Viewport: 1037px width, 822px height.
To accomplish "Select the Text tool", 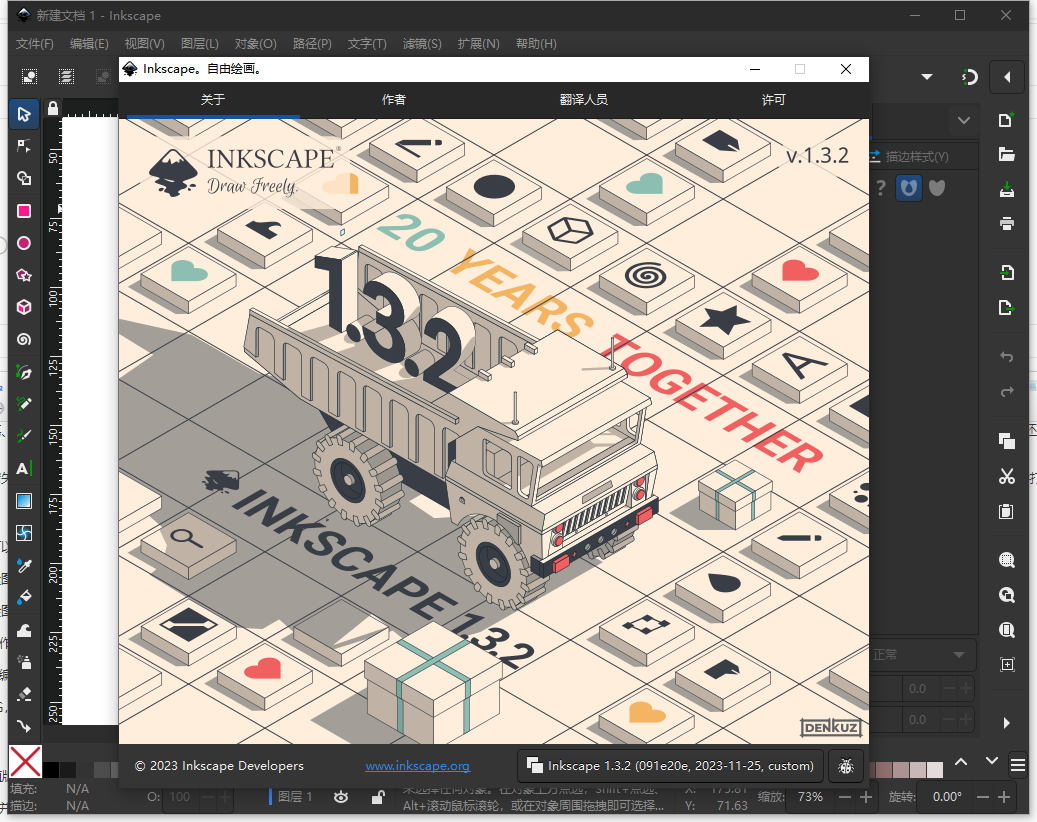I will (x=24, y=469).
